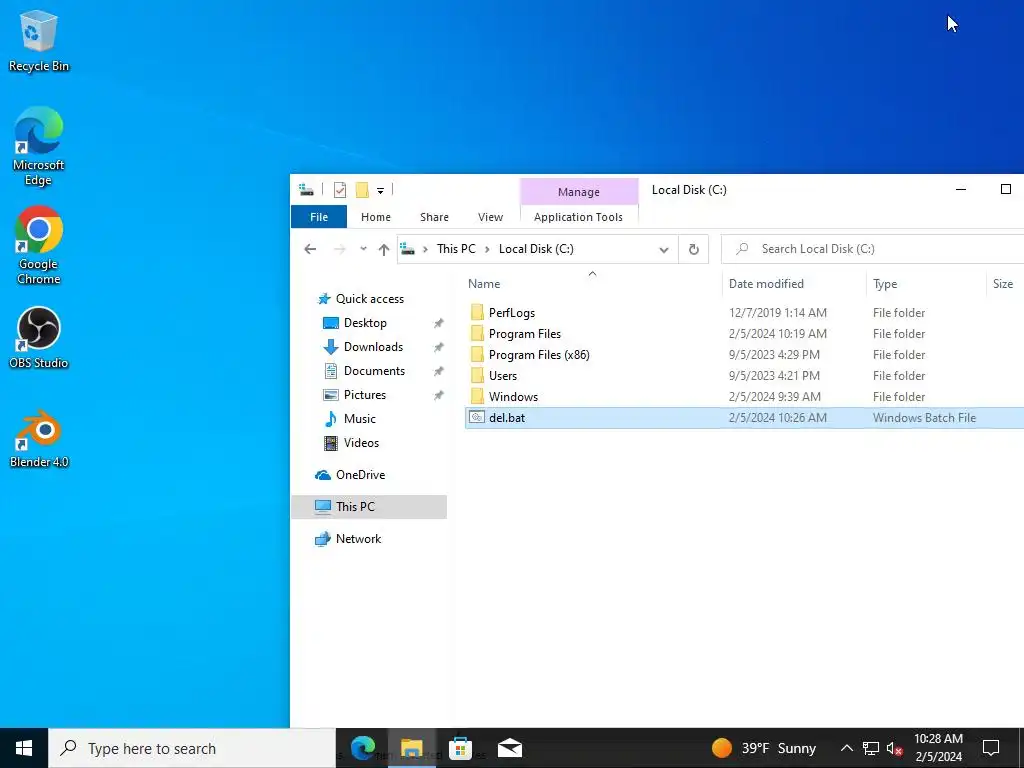Open Desktop in the navigation pane
Image resolution: width=1024 pixels, height=768 pixels.
(x=365, y=323)
